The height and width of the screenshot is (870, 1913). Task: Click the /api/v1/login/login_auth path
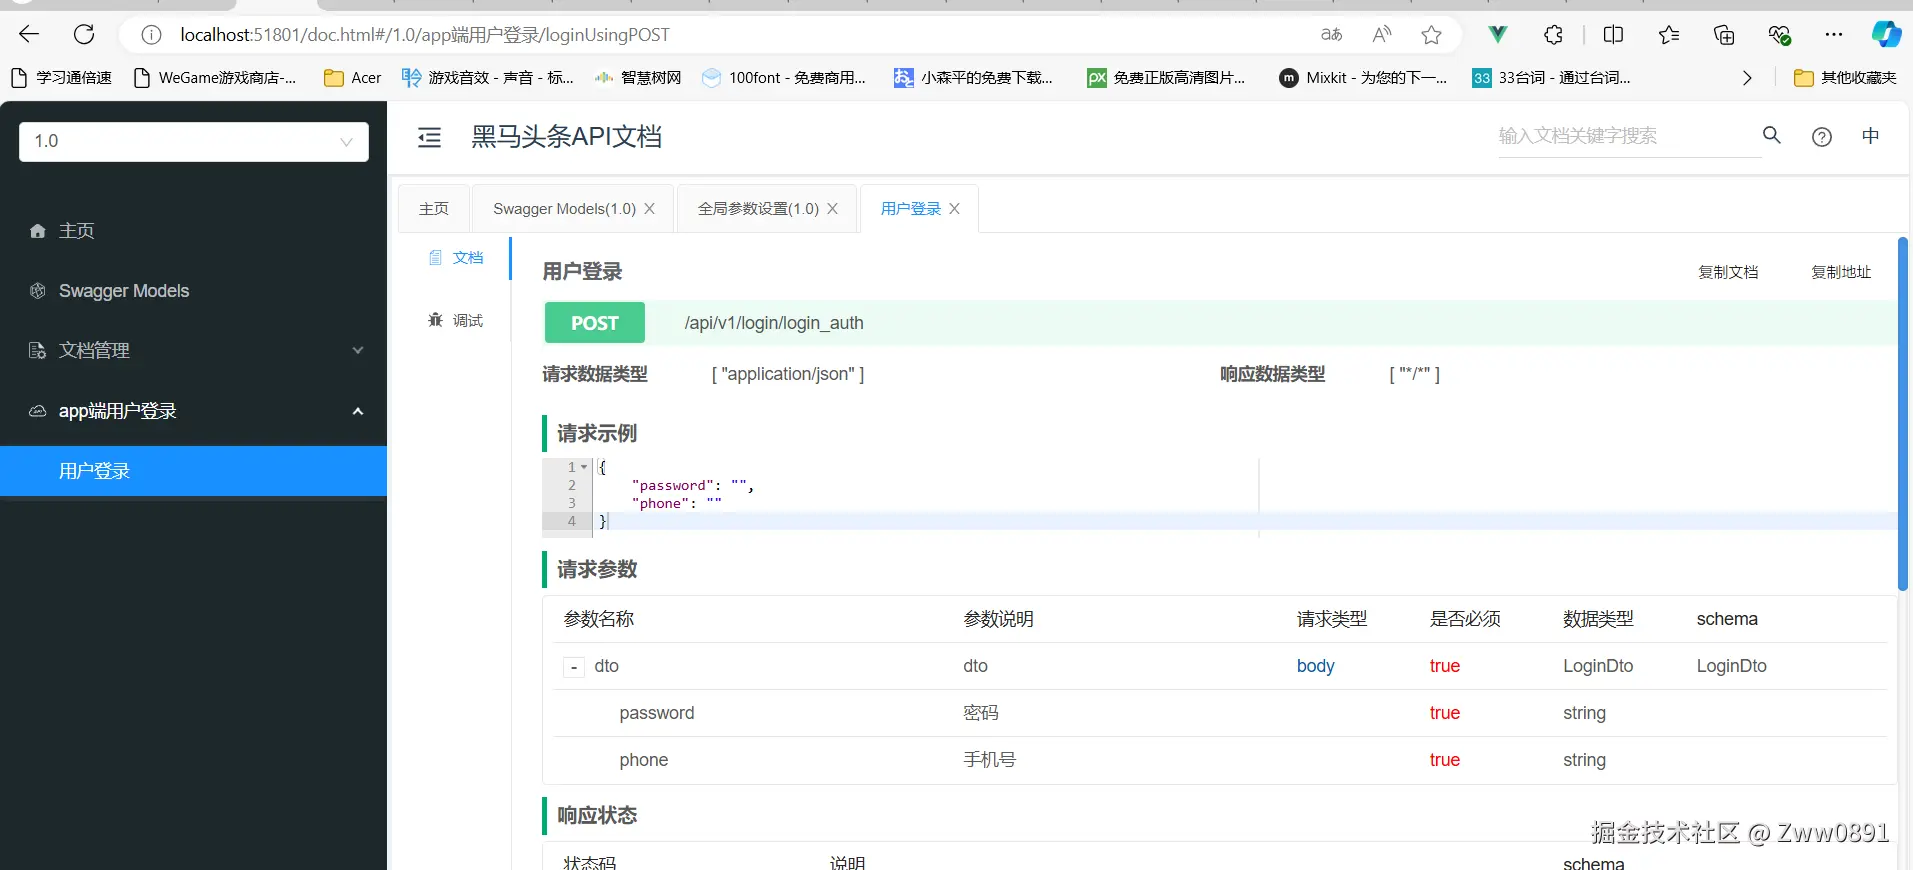[774, 323]
